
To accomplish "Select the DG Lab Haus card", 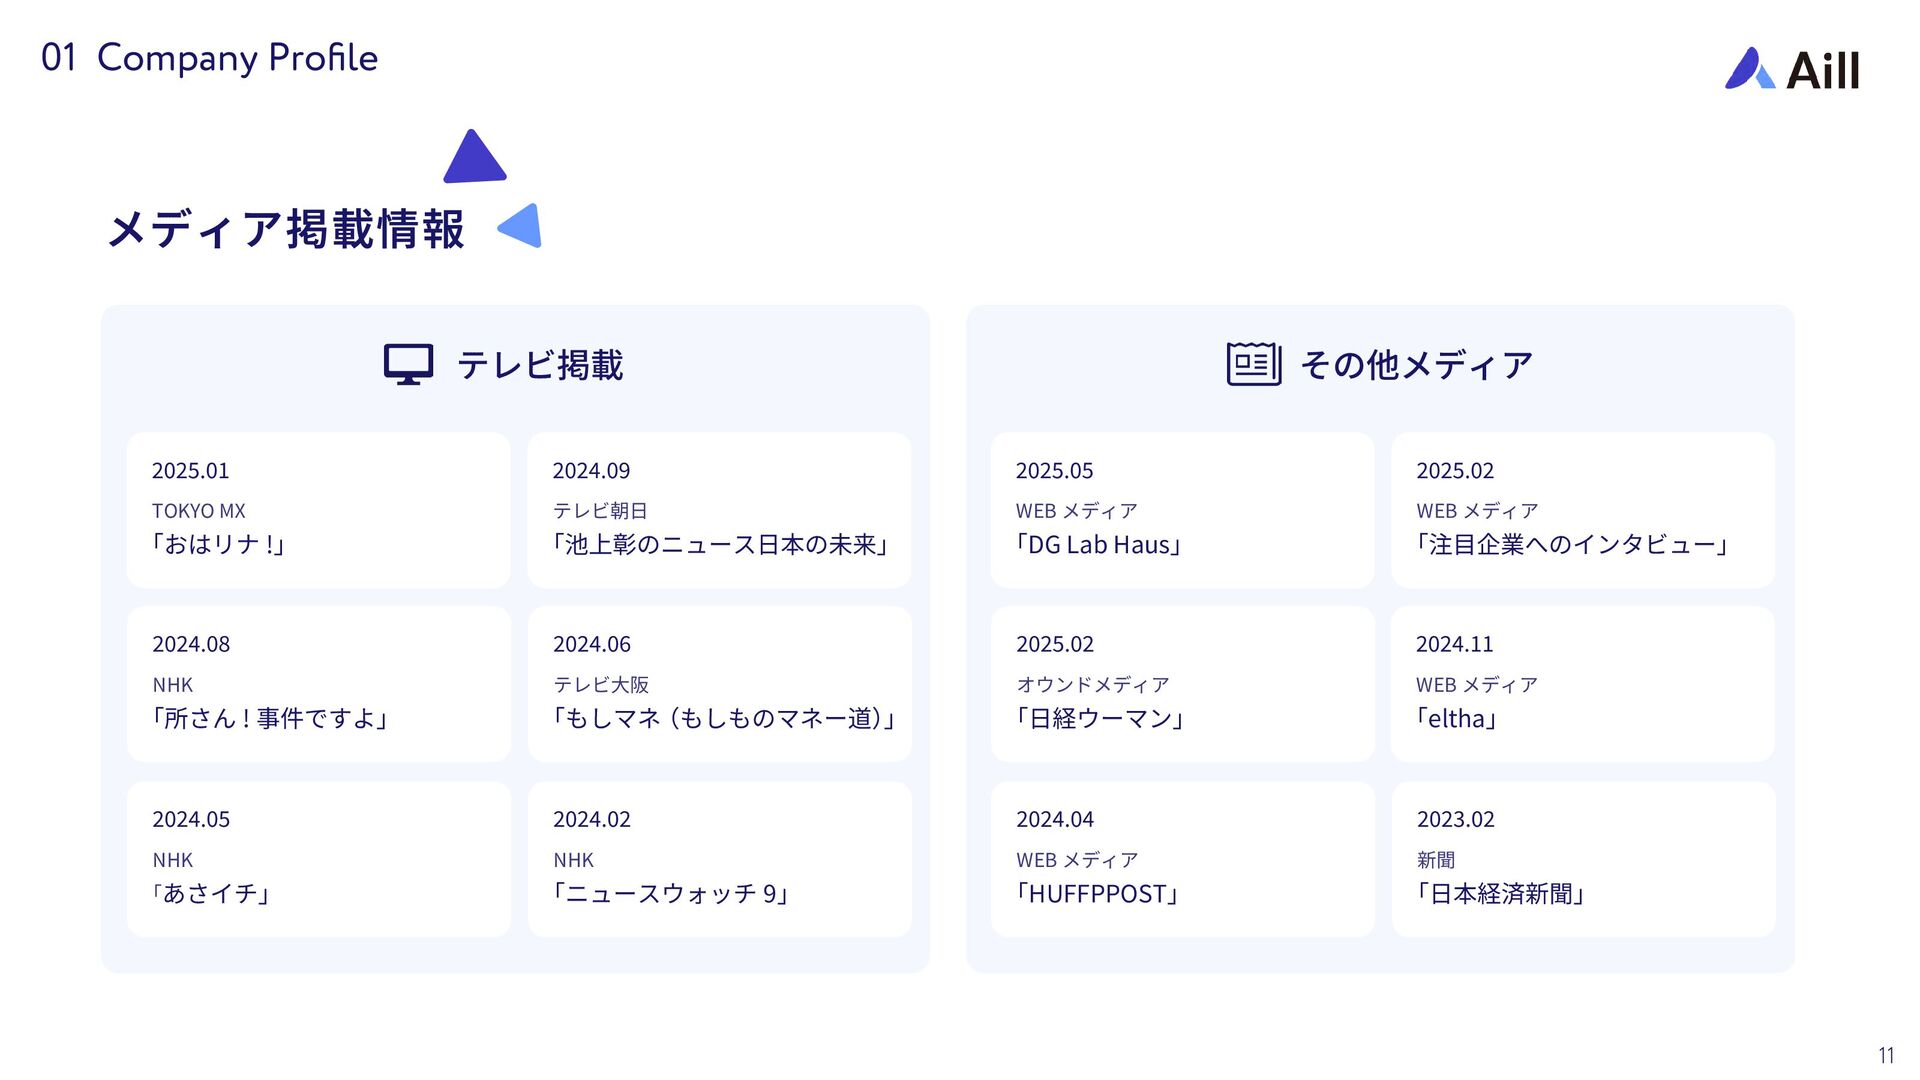I will [1182, 510].
